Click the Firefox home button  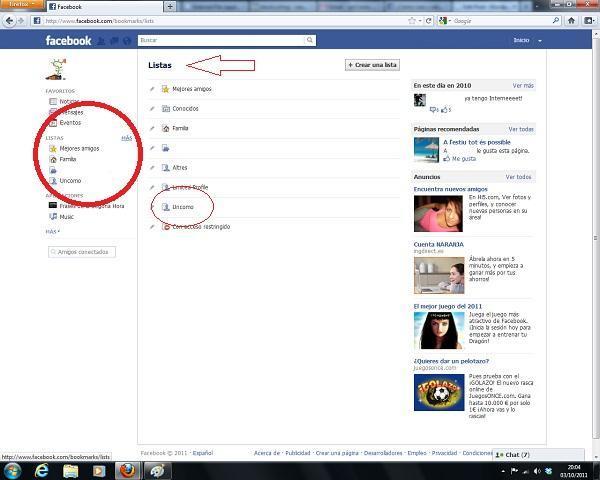(571, 21)
